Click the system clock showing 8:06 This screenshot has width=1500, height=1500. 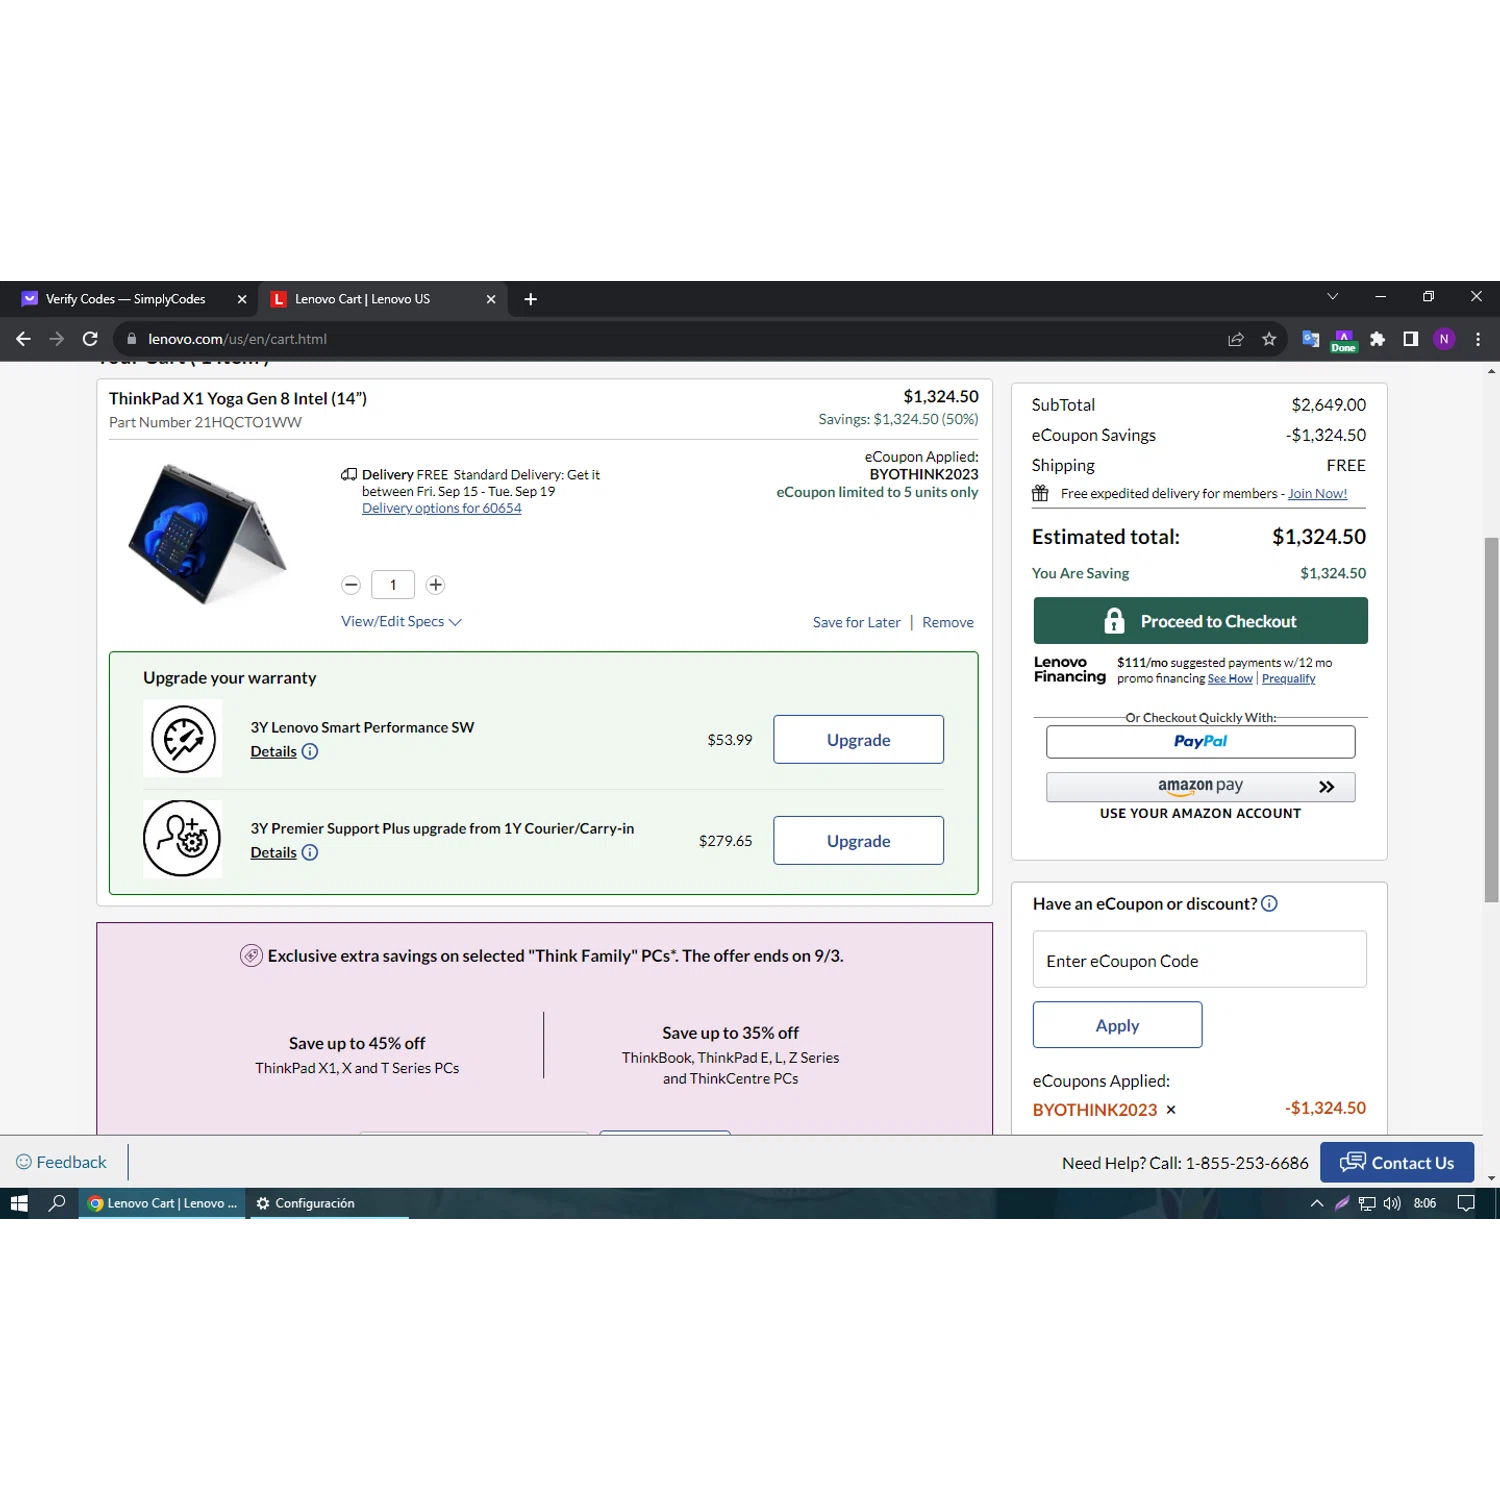pyautogui.click(x=1425, y=1203)
